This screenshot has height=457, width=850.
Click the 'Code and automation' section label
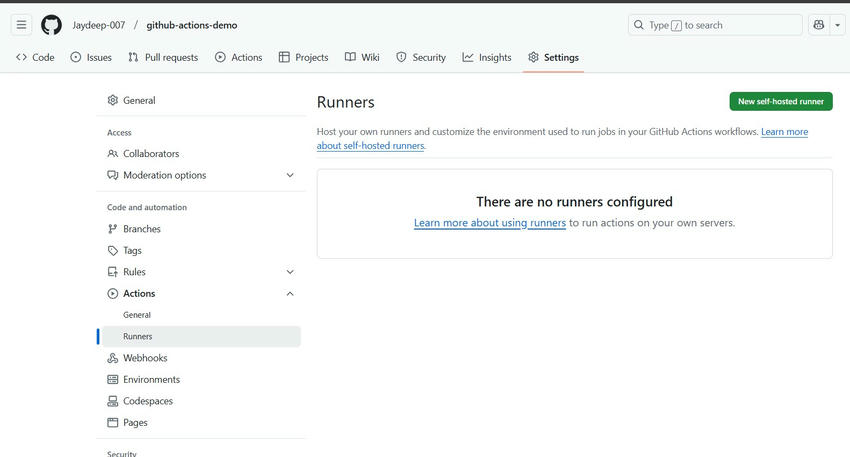(x=147, y=207)
